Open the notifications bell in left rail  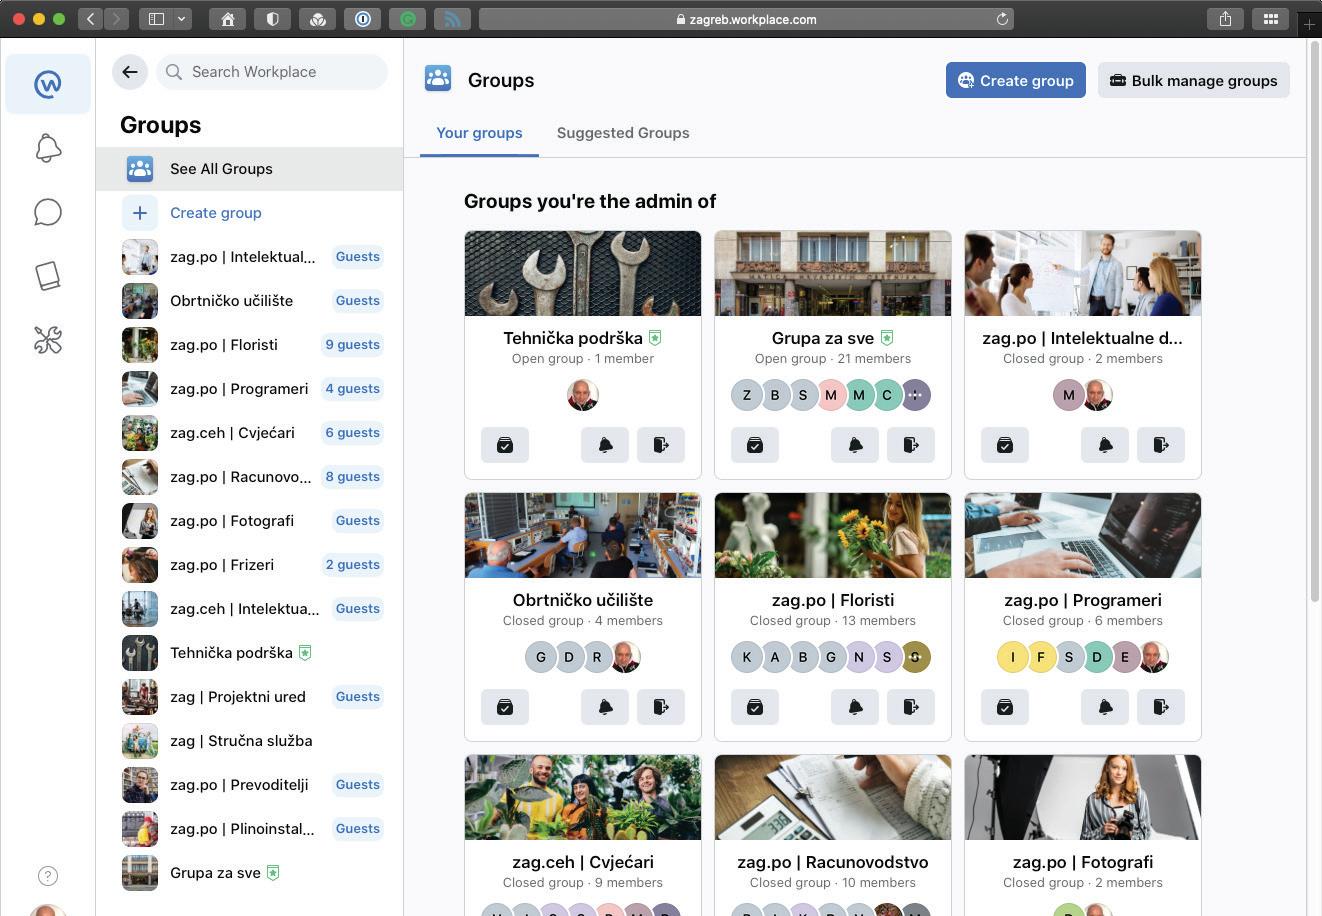pyautogui.click(x=48, y=148)
